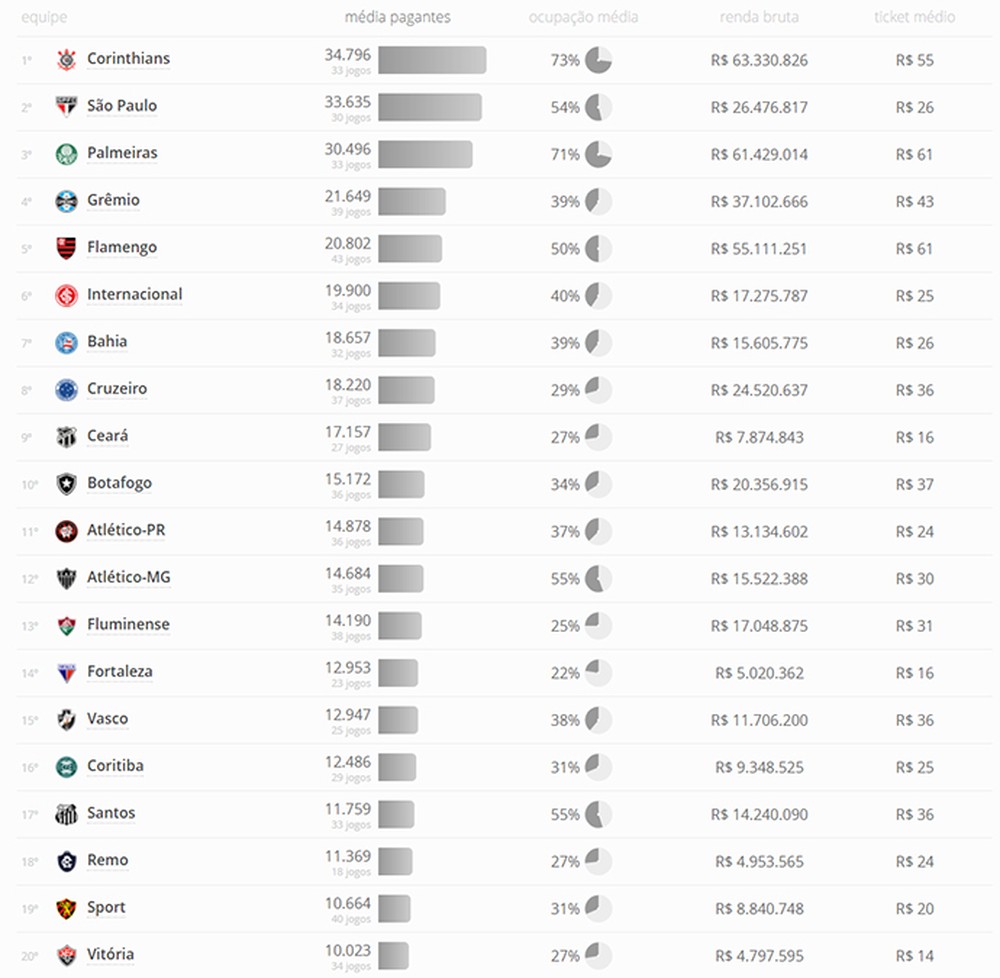Click the São Paulo club crest
The width and height of the screenshot is (1000, 978).
point(66,107)
